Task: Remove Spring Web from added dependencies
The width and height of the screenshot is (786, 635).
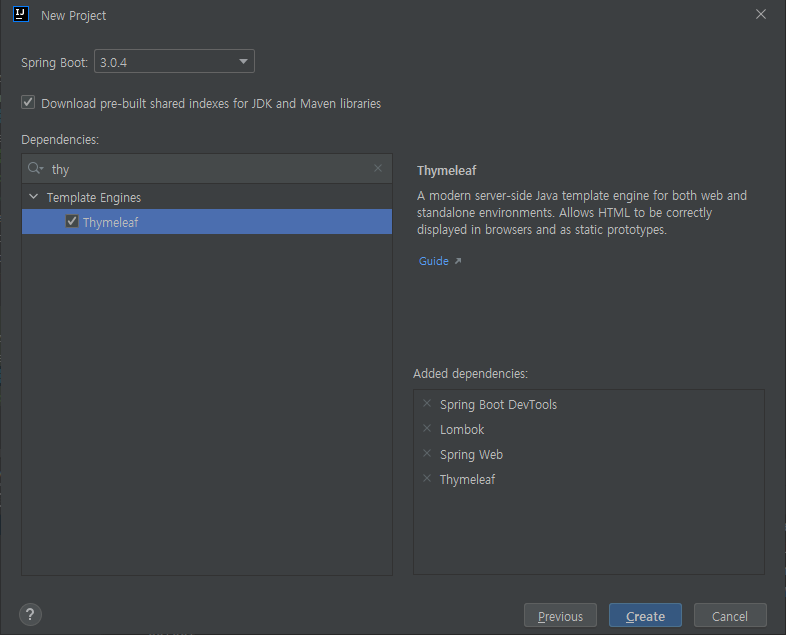Action: 427,454
